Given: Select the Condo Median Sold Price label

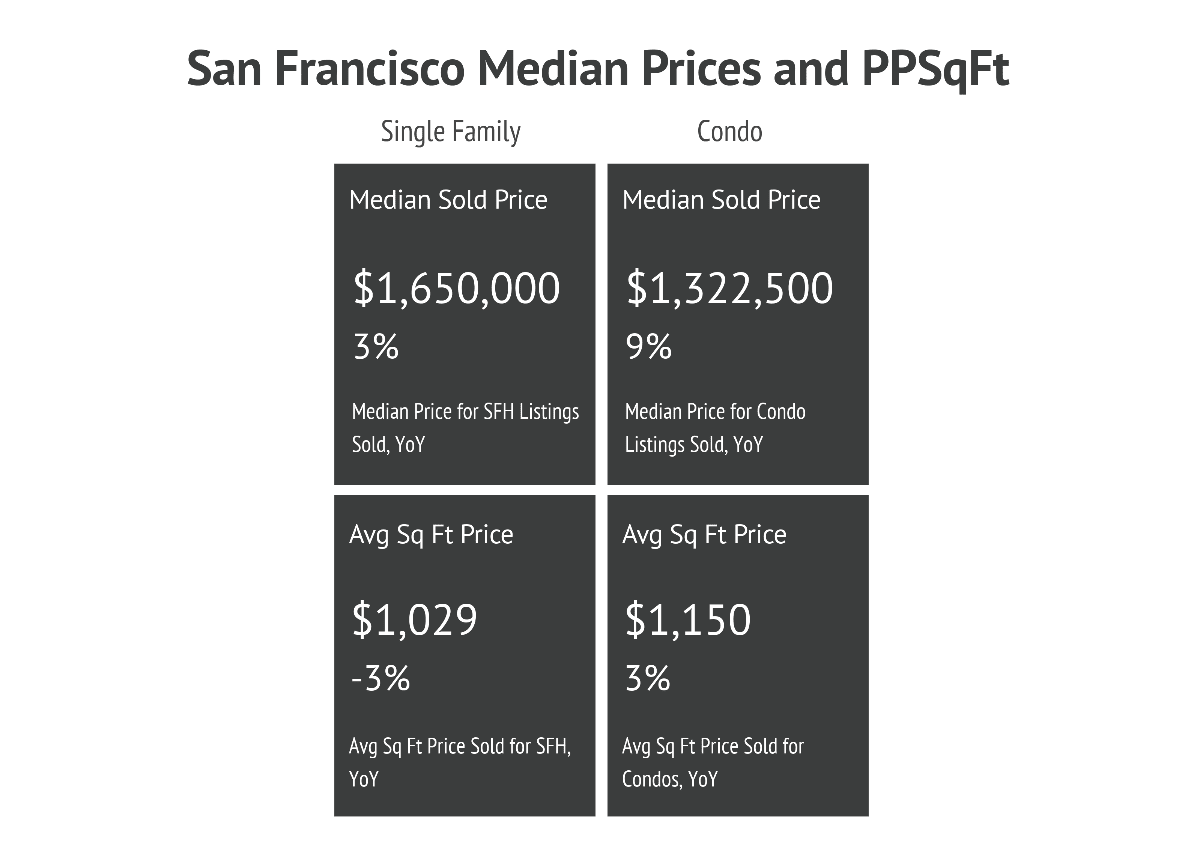Looking at the screenshot, I should coord(722,200).
